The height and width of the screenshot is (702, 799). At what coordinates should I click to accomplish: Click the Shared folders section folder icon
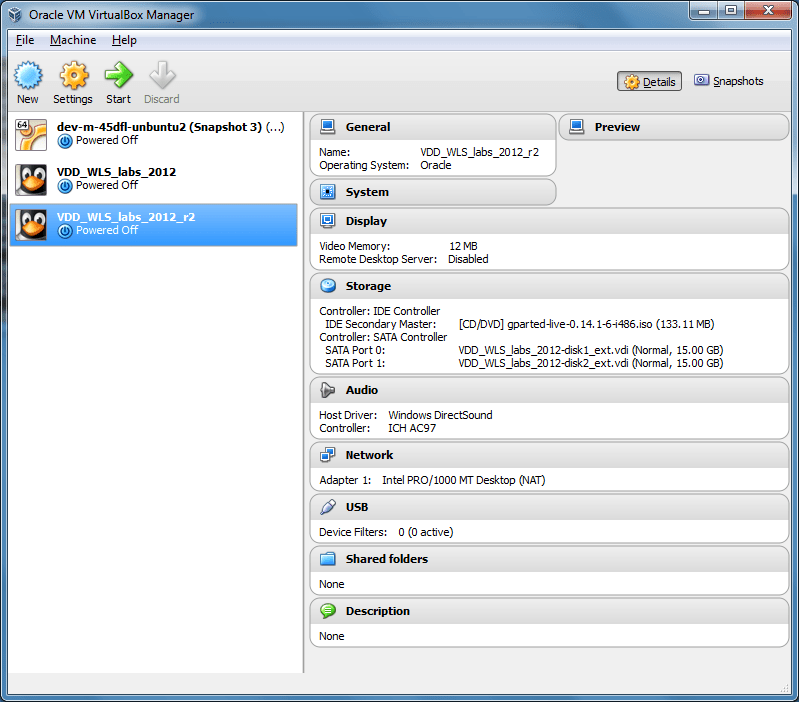point(328,559)
